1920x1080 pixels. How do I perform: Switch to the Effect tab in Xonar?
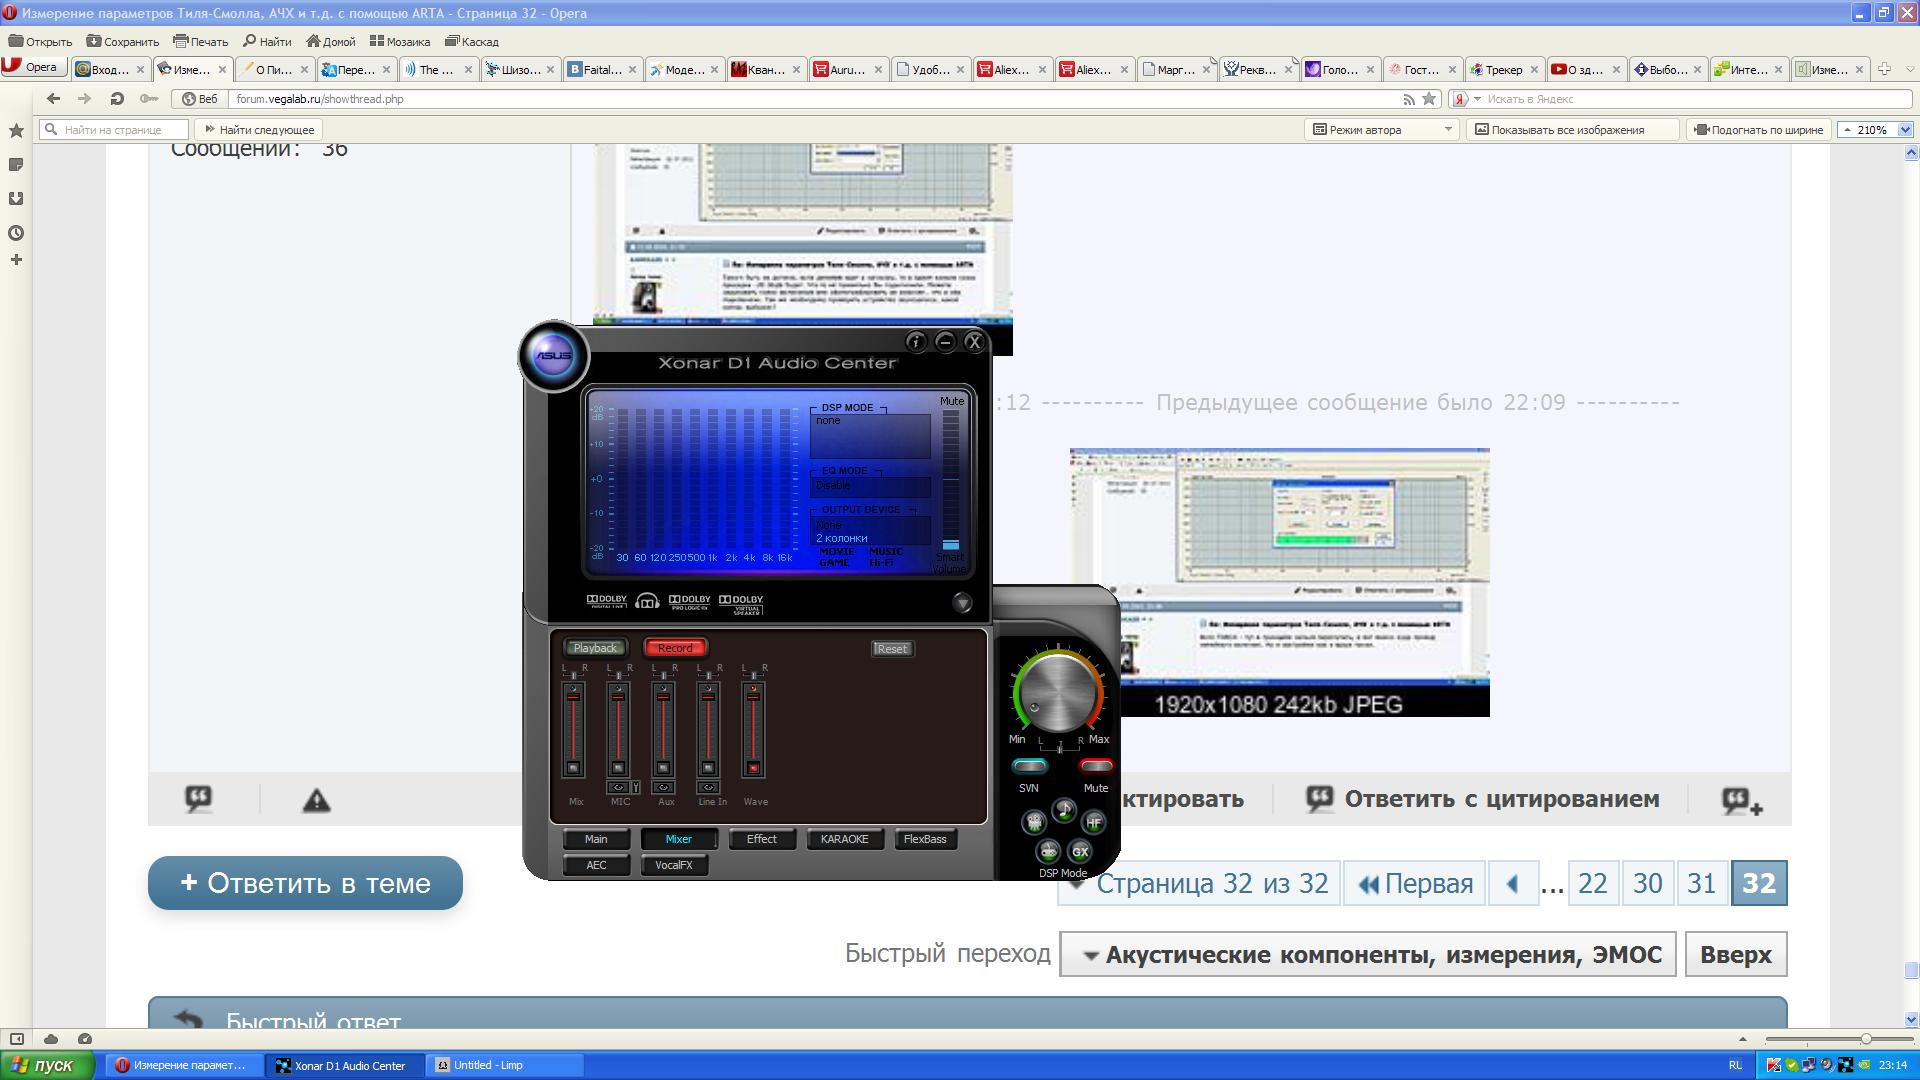(762, 839)
